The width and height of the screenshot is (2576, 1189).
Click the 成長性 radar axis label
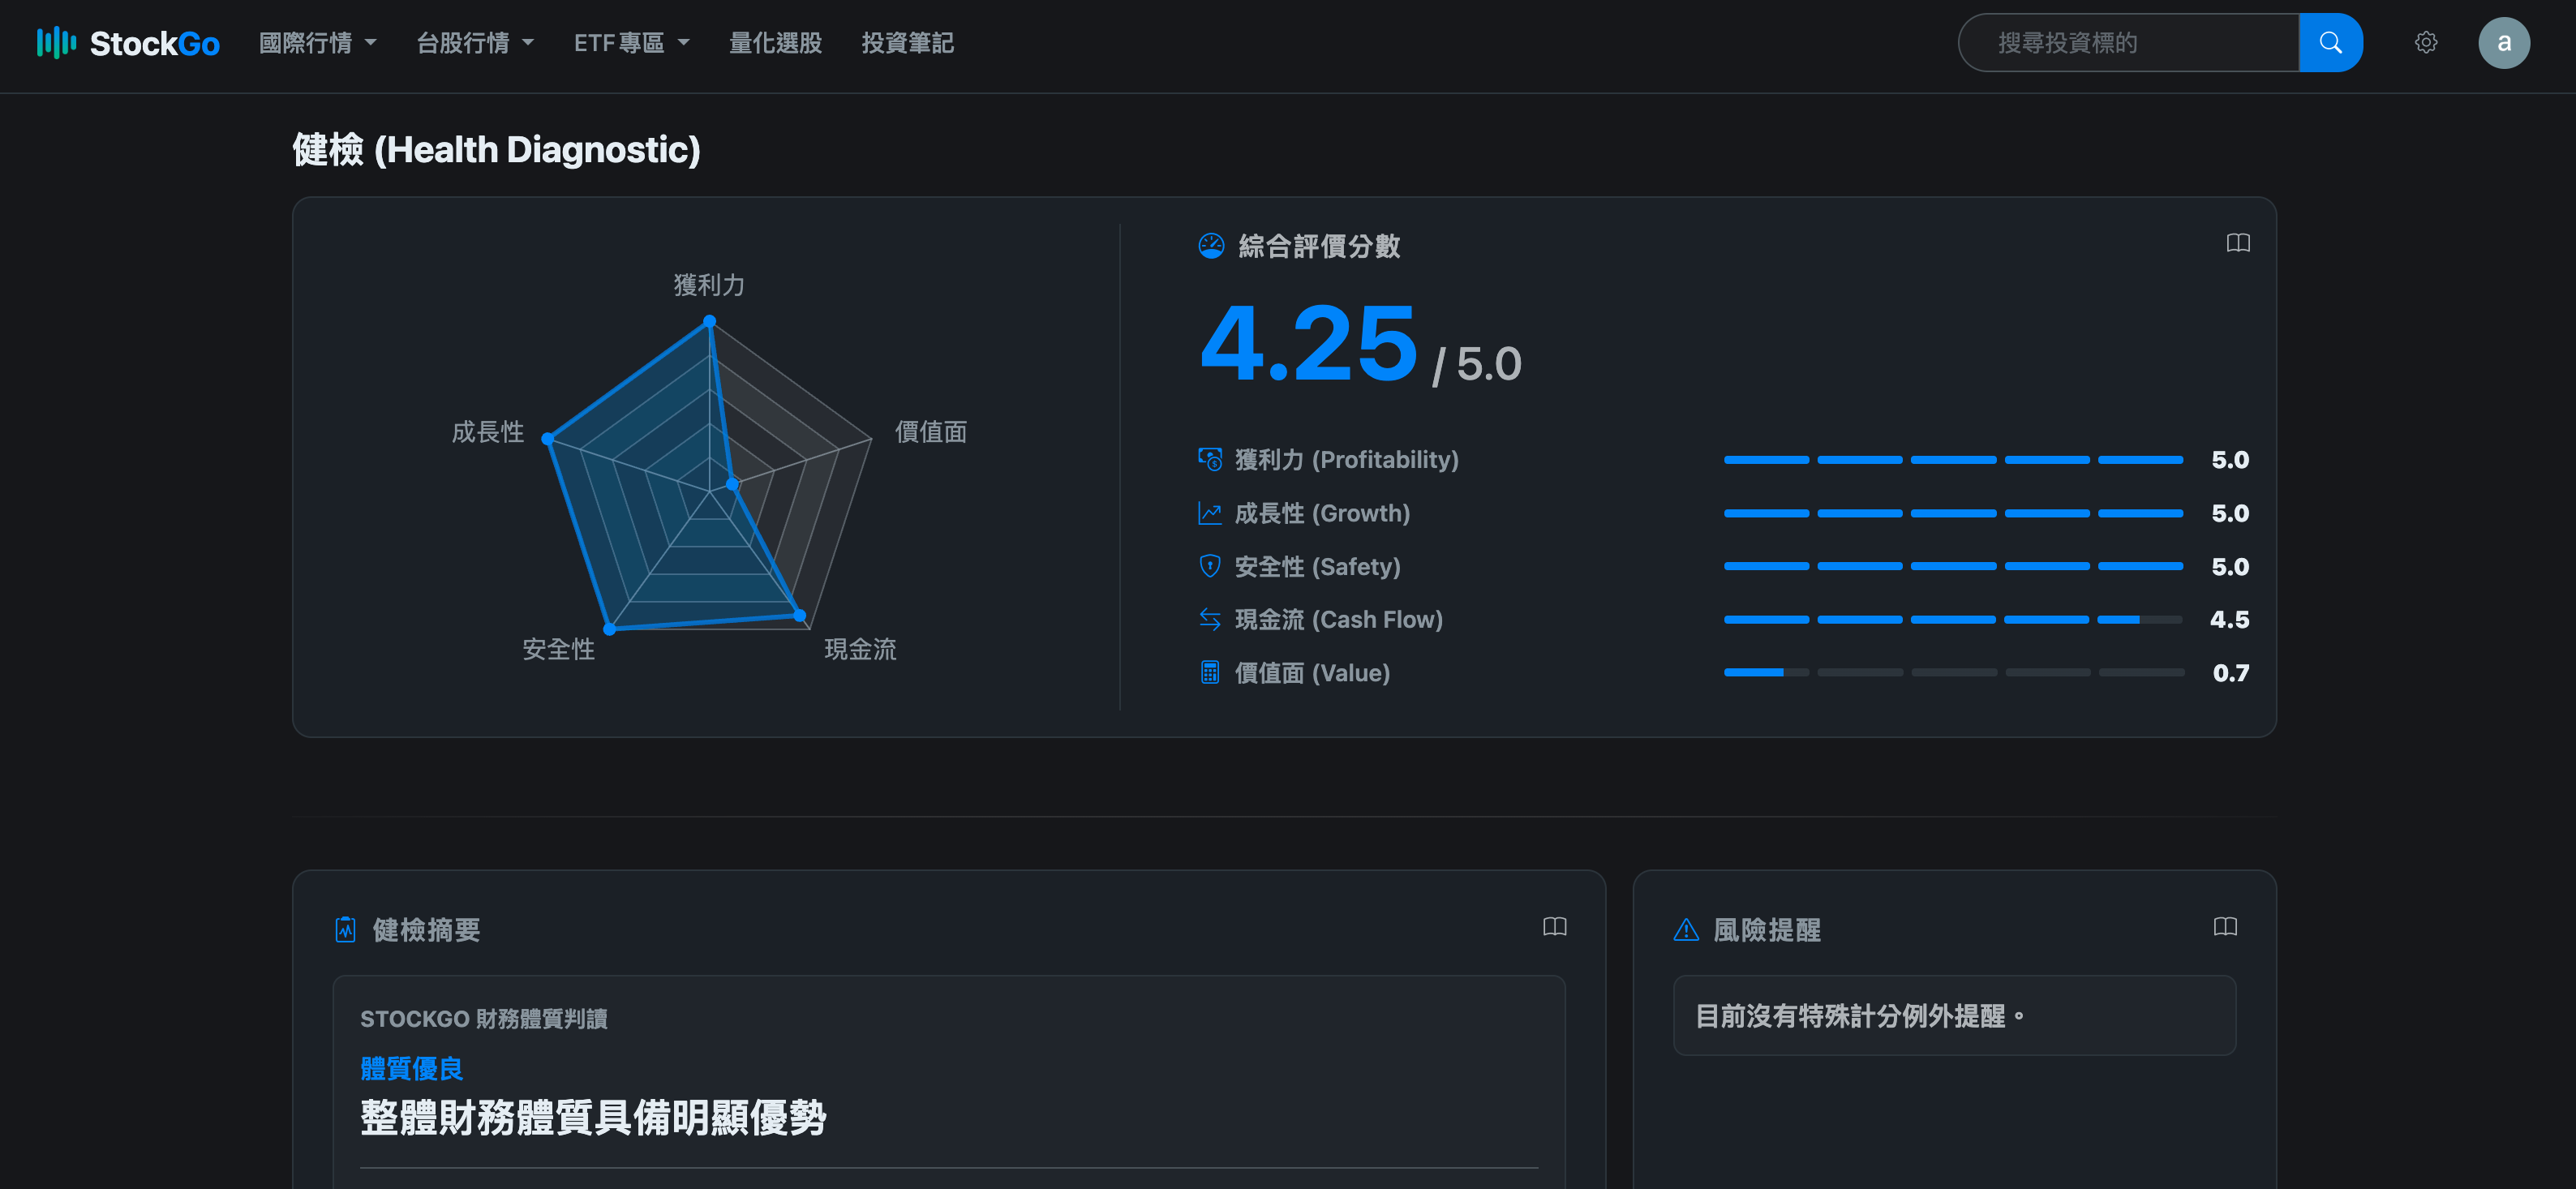(x=487, y=432)
